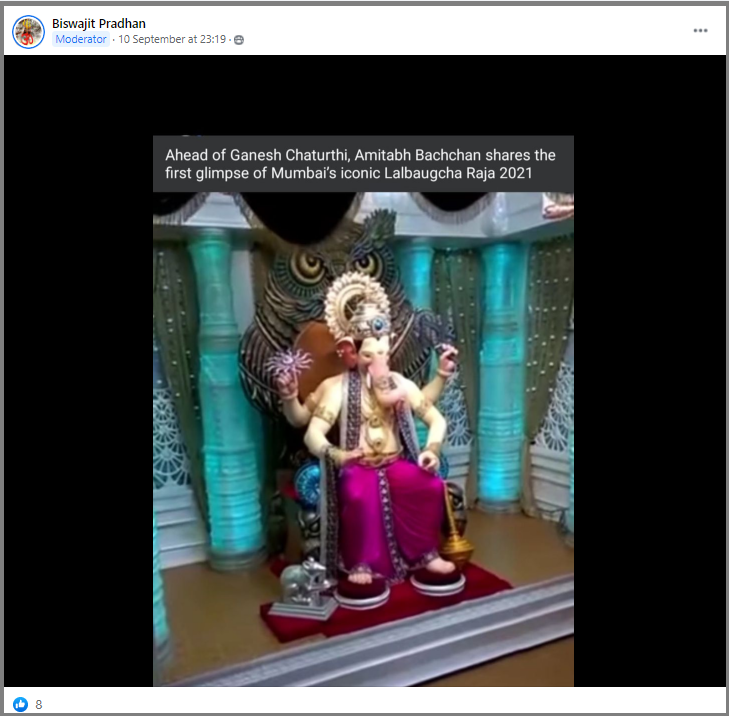Image resolution: width=729 pixels, height=716 pixels.
Task: Click the Moderator badge
Action: [81, 40]
